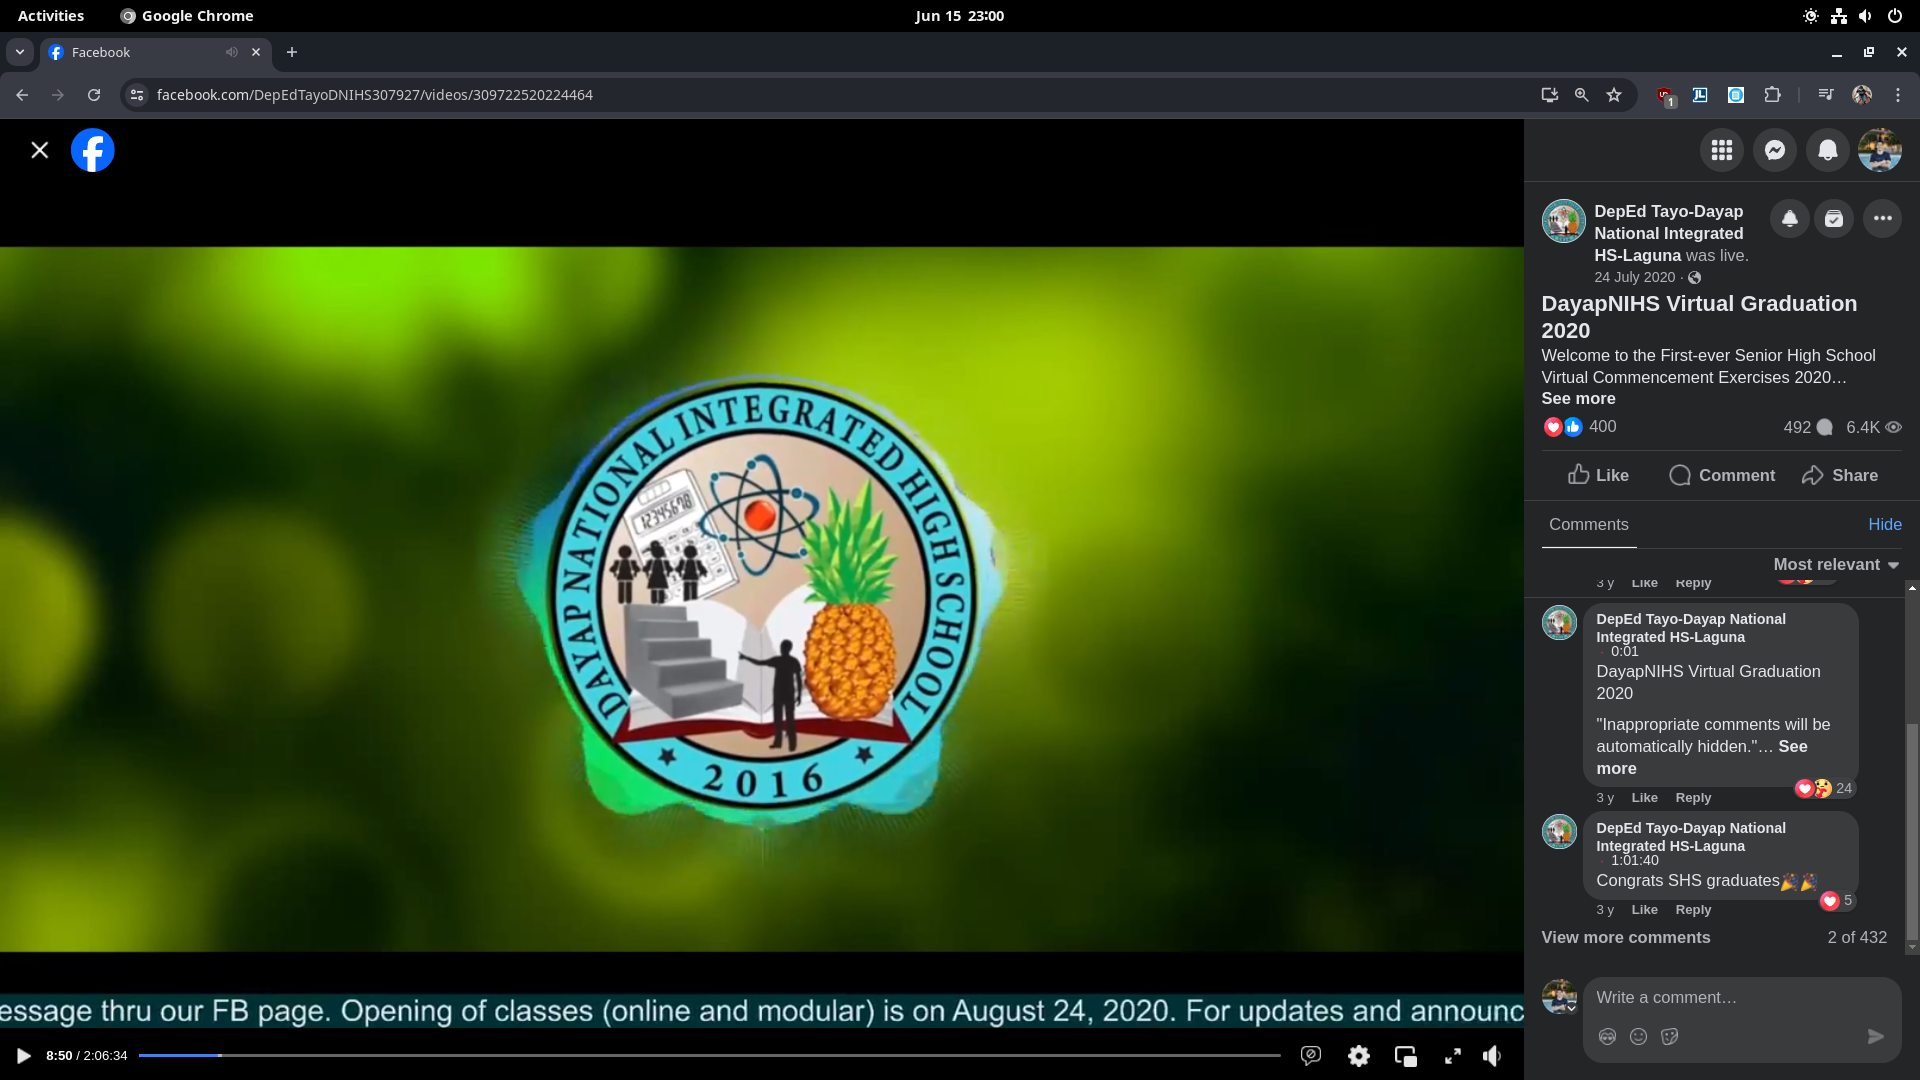This screenshot has width=1920, height=1080.
Task: Open Chrome three-dot menu
Action: (x=1898, y=95)
